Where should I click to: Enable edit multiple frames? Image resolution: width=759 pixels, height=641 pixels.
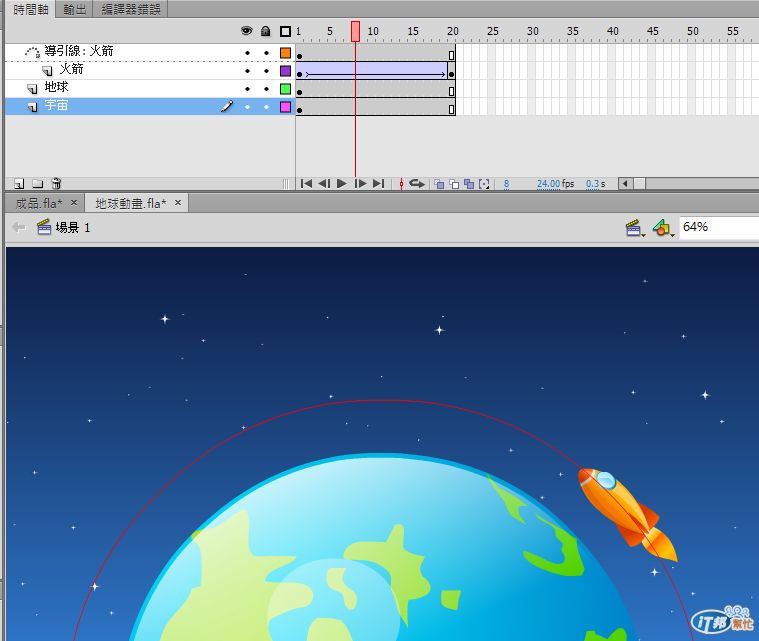pyautogui.click(x=469, y=183)
